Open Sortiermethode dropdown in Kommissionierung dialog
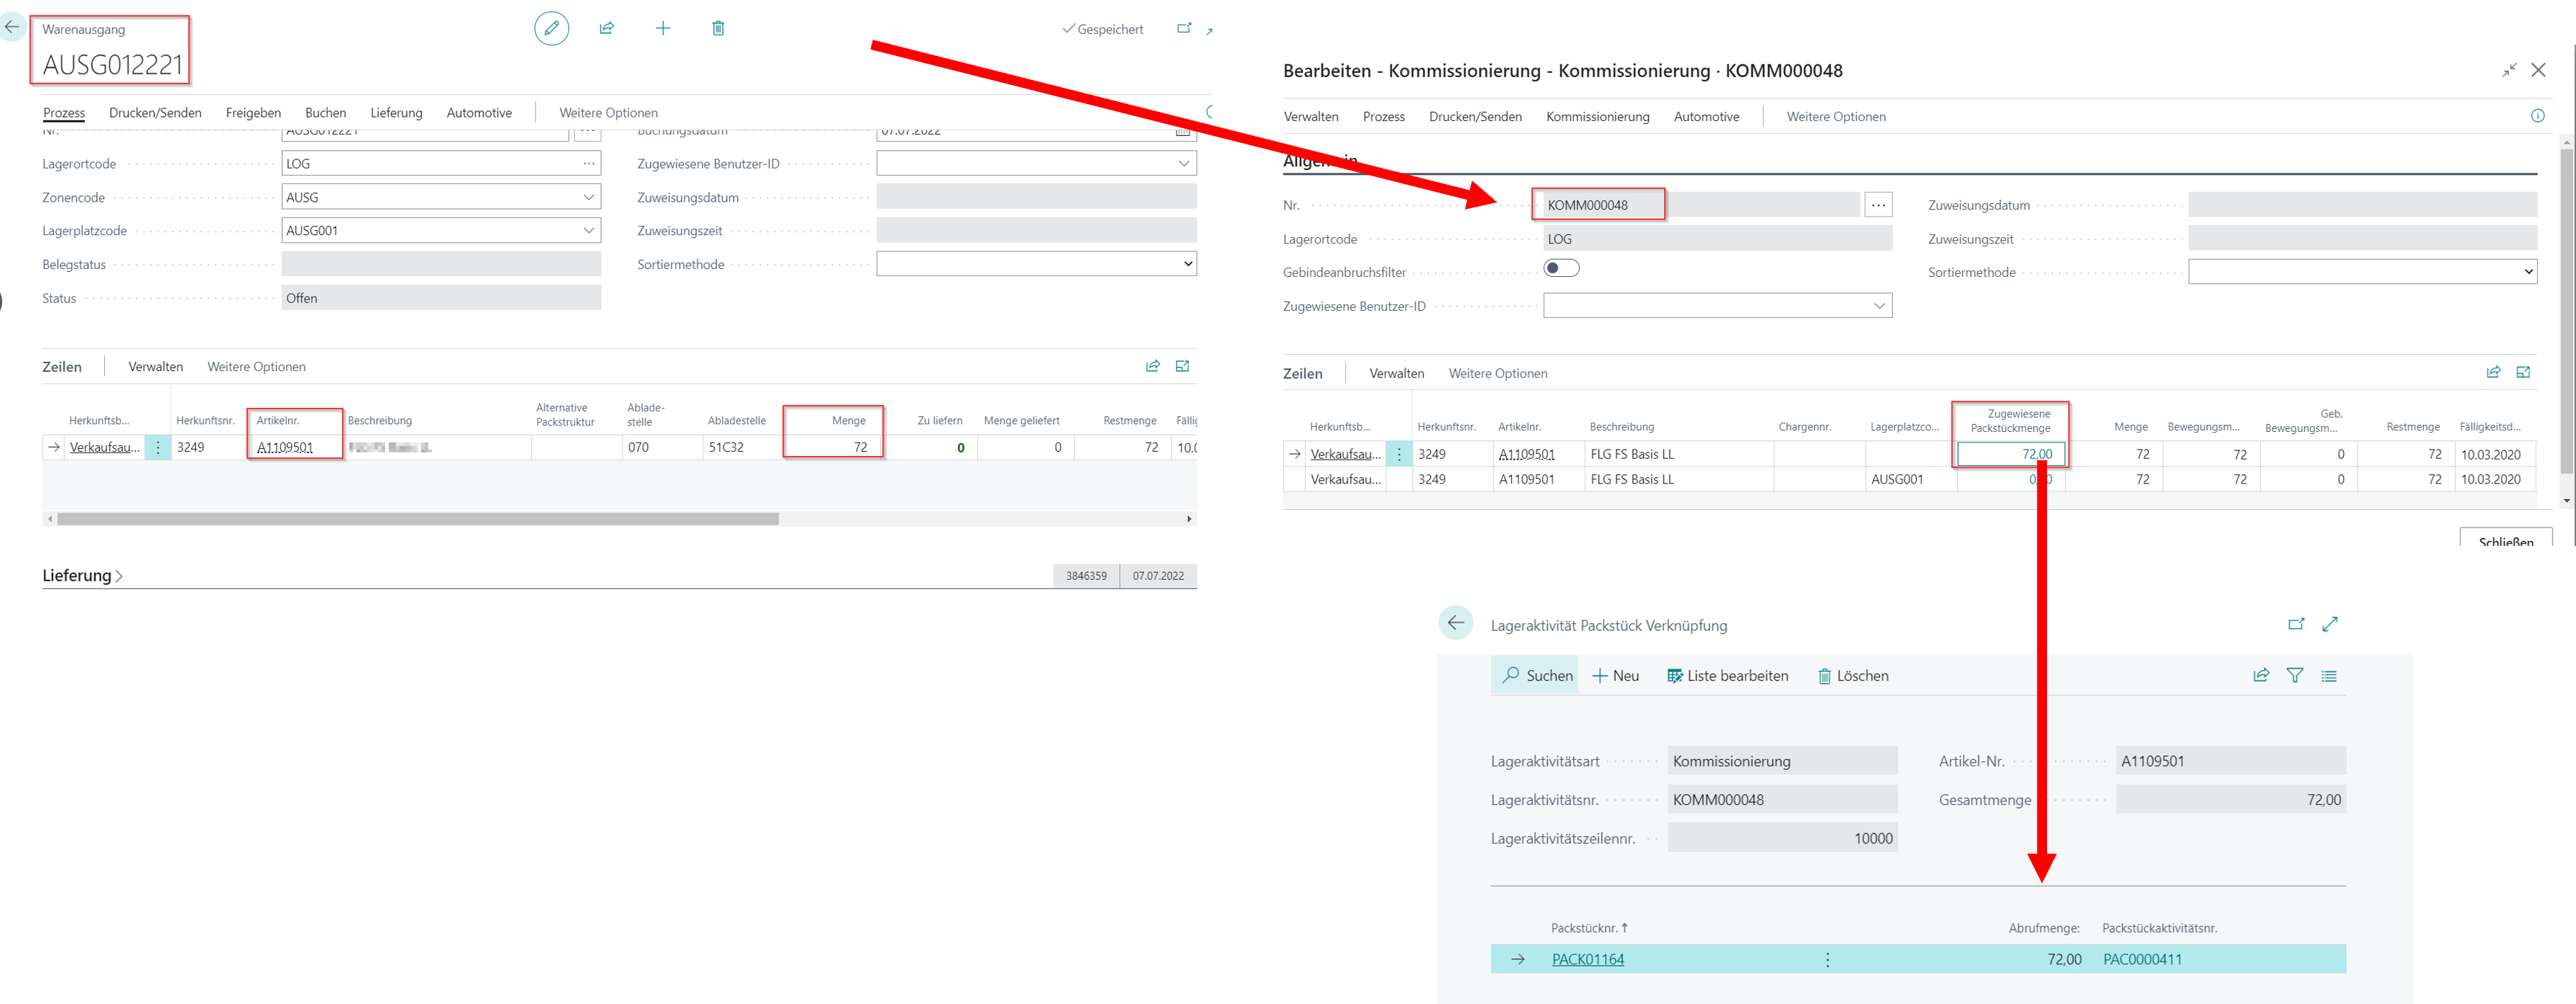Viewport: 2576px width, 1004px height. [2528, 272]
